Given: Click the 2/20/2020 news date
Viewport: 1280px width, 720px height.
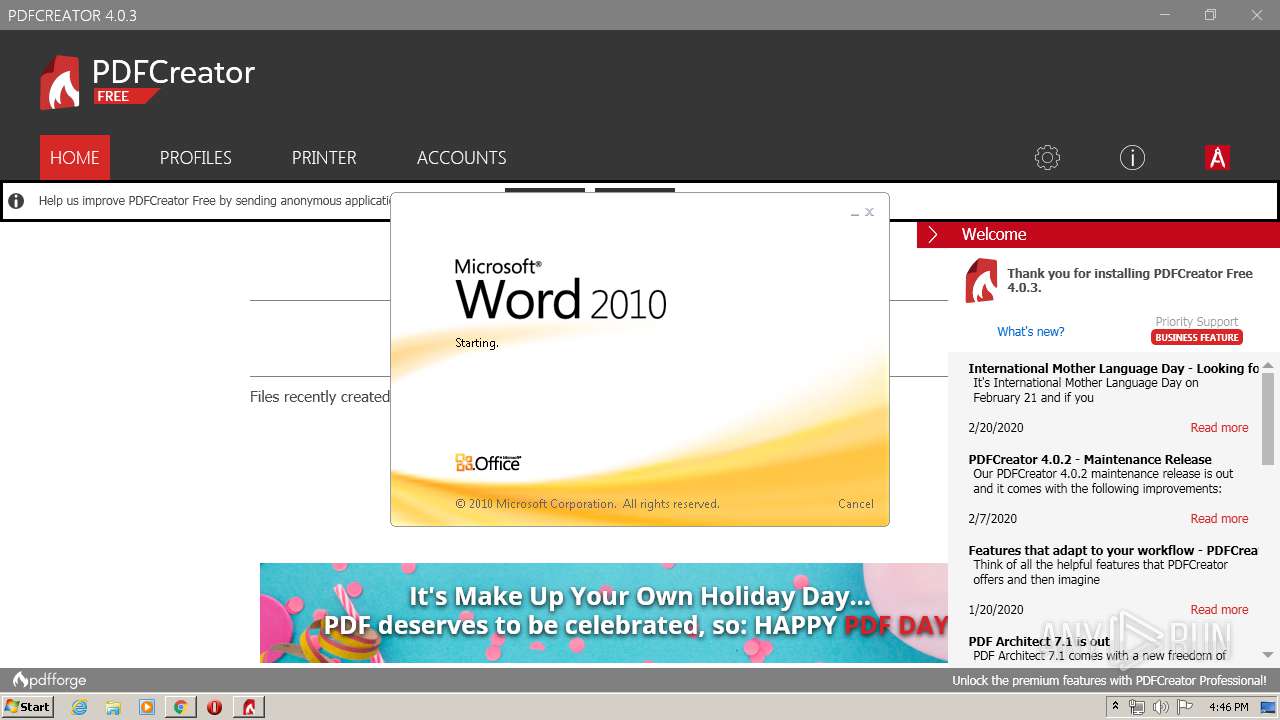Looking at the screenshot, I should (996, 428).
